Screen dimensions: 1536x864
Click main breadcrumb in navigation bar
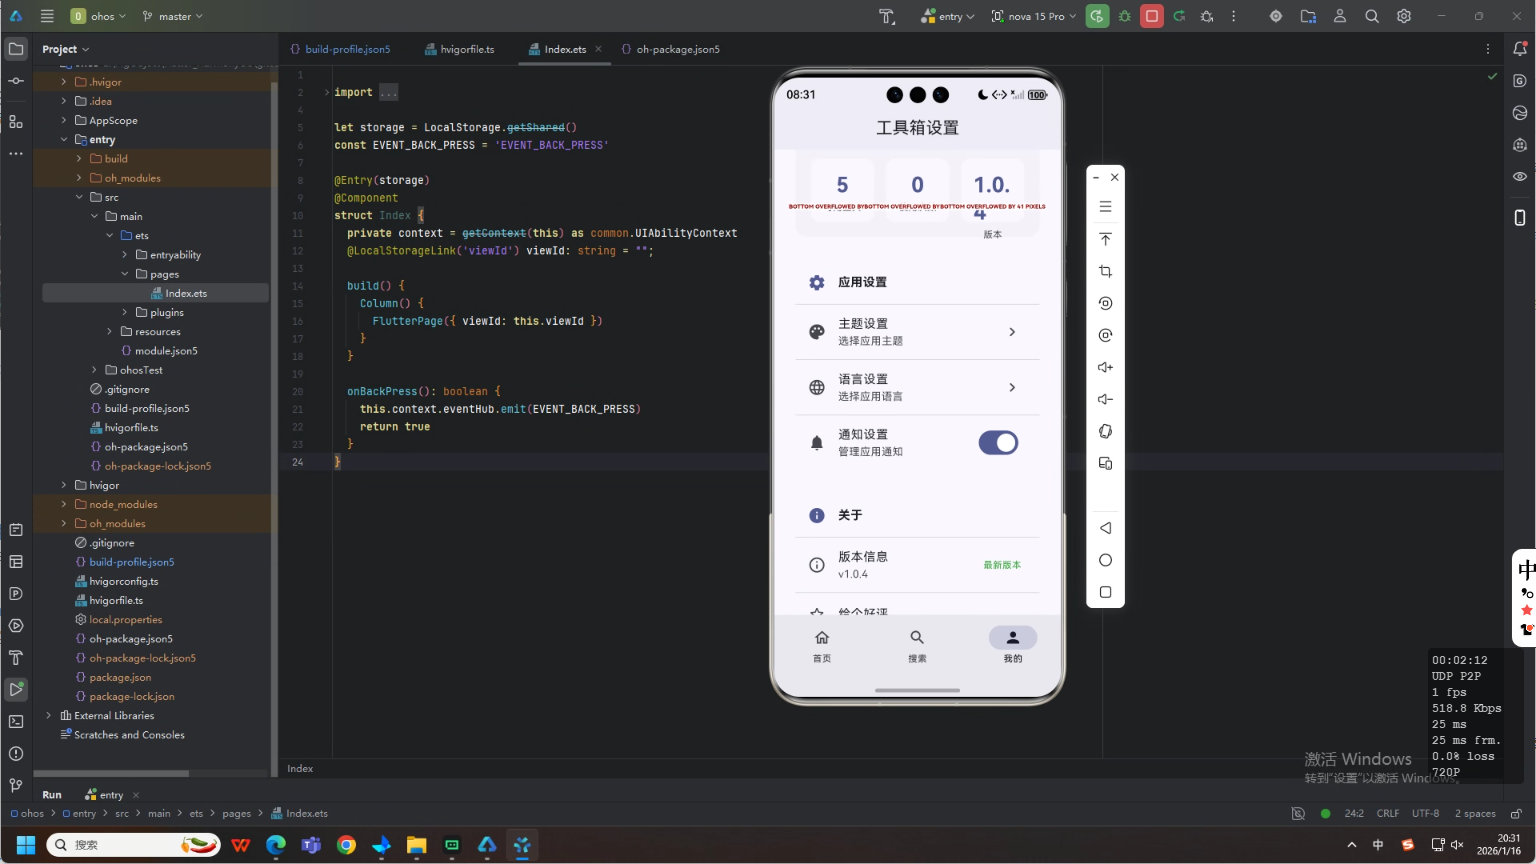click(159, 814)
